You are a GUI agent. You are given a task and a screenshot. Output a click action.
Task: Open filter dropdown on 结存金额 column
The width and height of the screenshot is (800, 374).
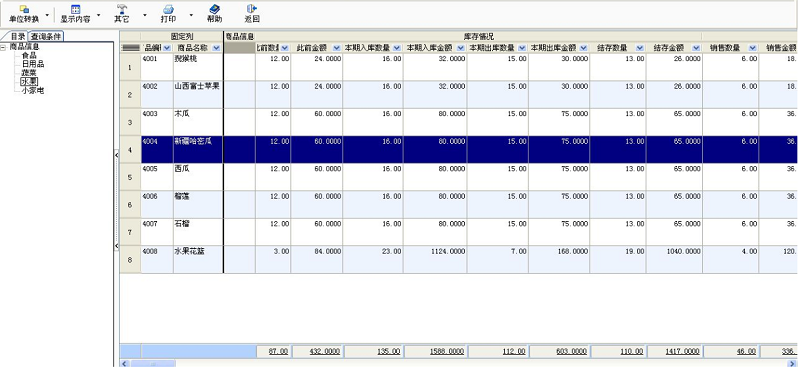tap(696, 48)
